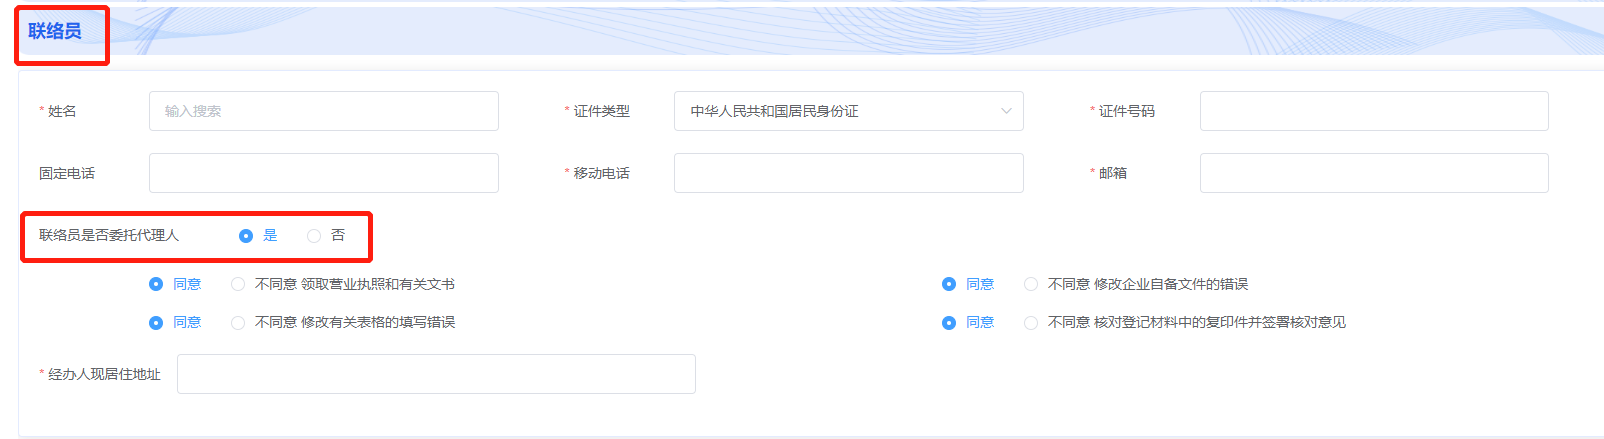Open the 证件类型 dropdown
The height and width of the screenshot is (439, 1604).
click(x=849, y=111)
